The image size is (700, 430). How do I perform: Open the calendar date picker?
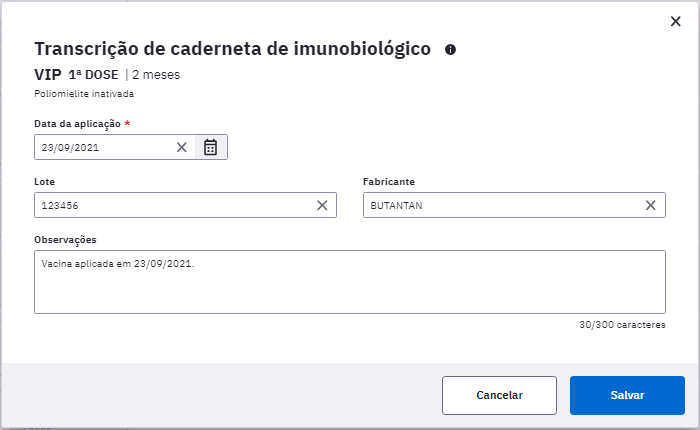pos(210,147)
